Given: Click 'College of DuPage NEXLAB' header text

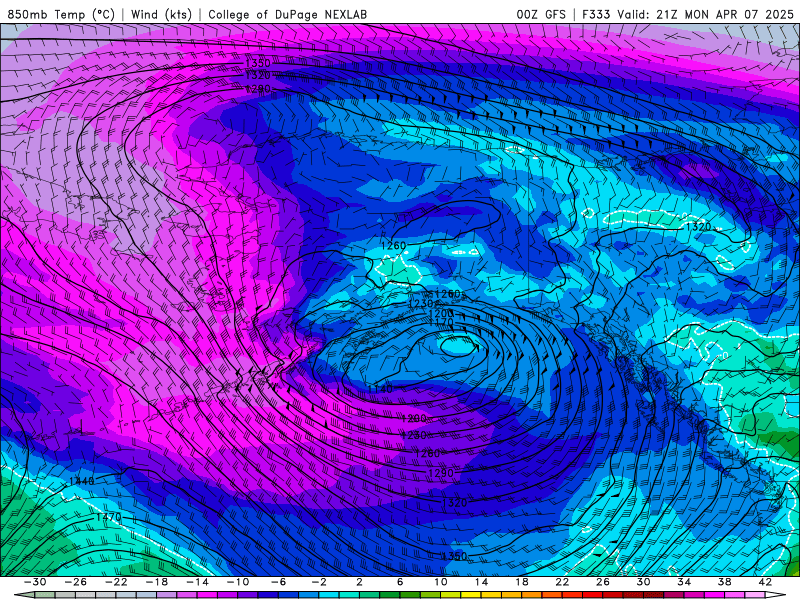Looking at the screenshot, I should tap(287, 14).
